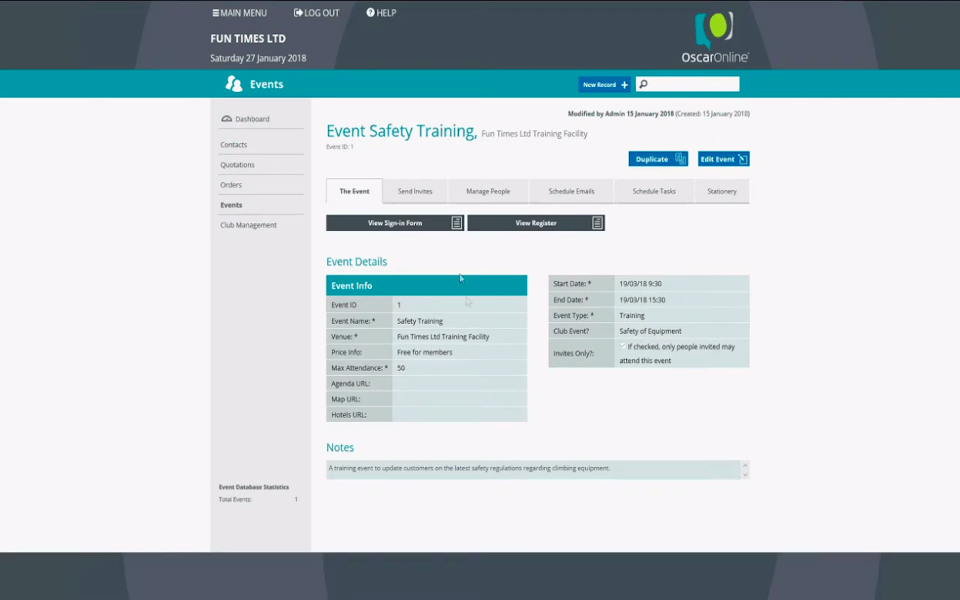Switch to The Event tab
The height and width of the screenshot is (600, 960).
[354, 191]
